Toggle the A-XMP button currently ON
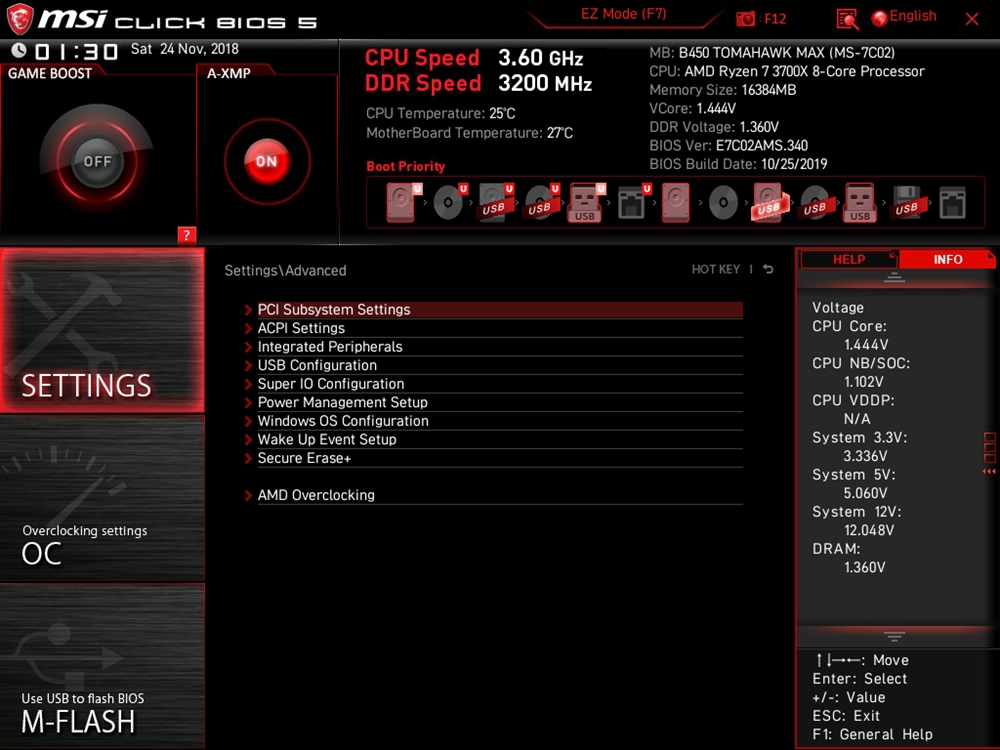The width and height of the screenshot is (1000, 750). 267,161
